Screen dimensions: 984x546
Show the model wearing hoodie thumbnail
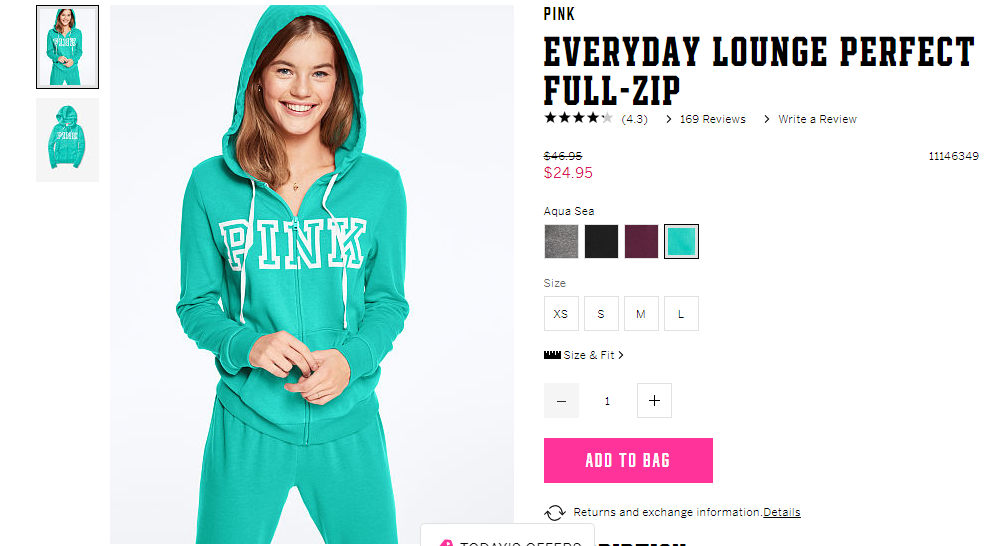click(x=67, y=47)
